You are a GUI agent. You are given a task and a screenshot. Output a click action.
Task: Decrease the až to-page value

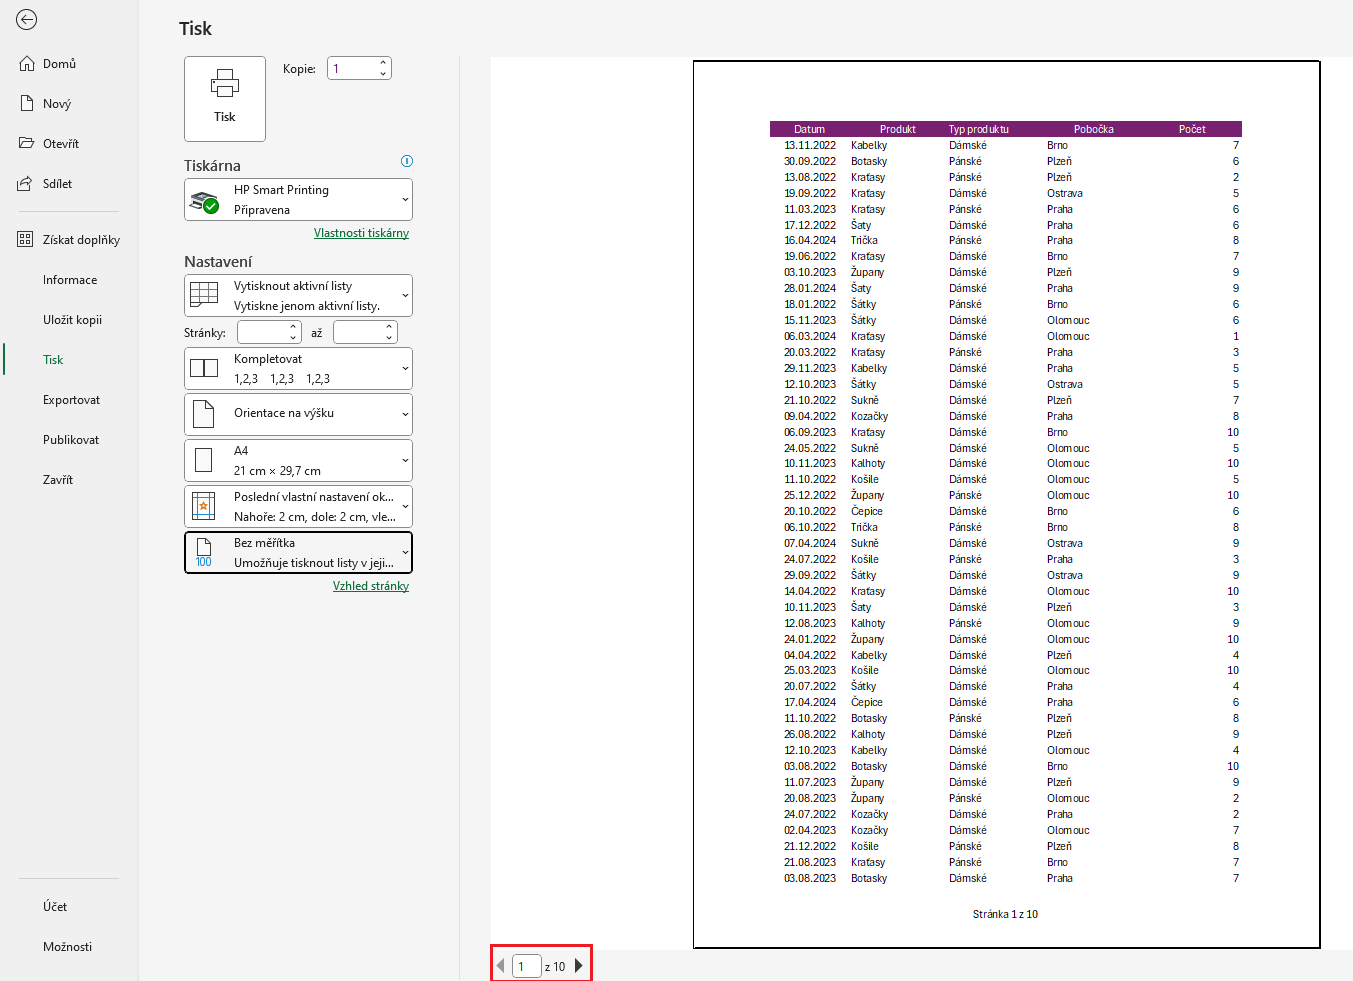coord(390,338)
